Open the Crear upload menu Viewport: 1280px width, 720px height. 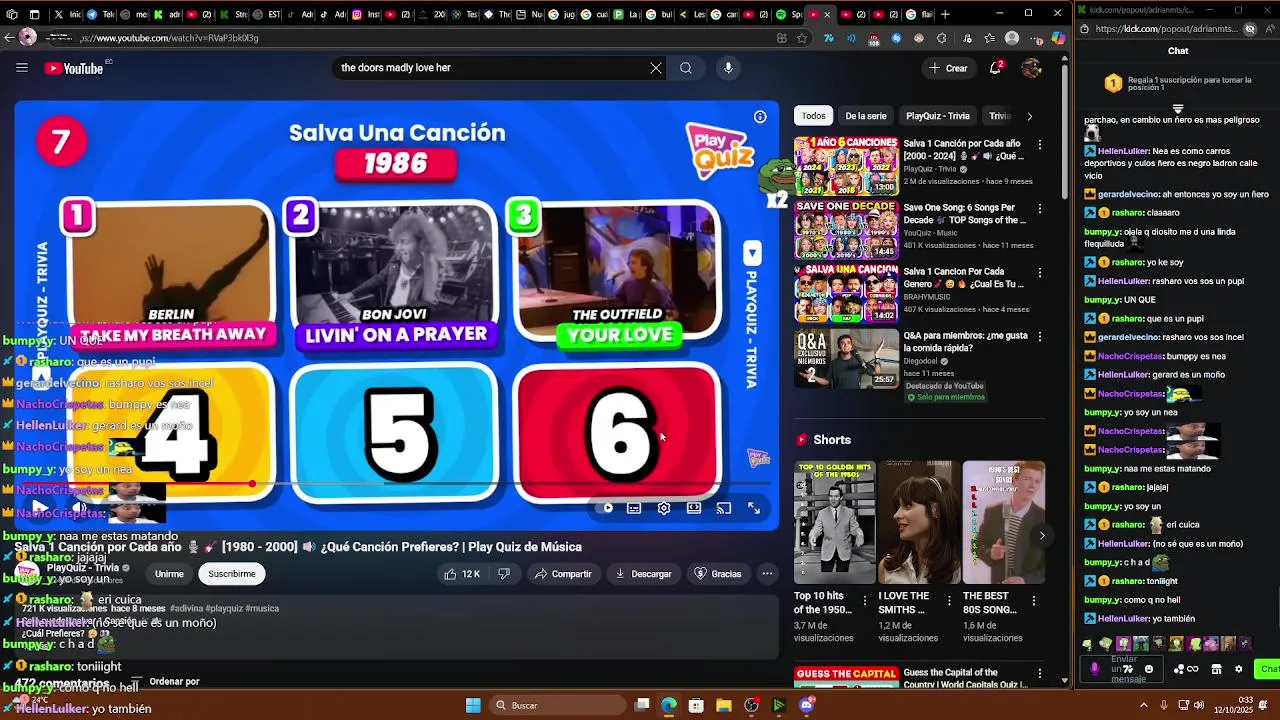[948, 68]
